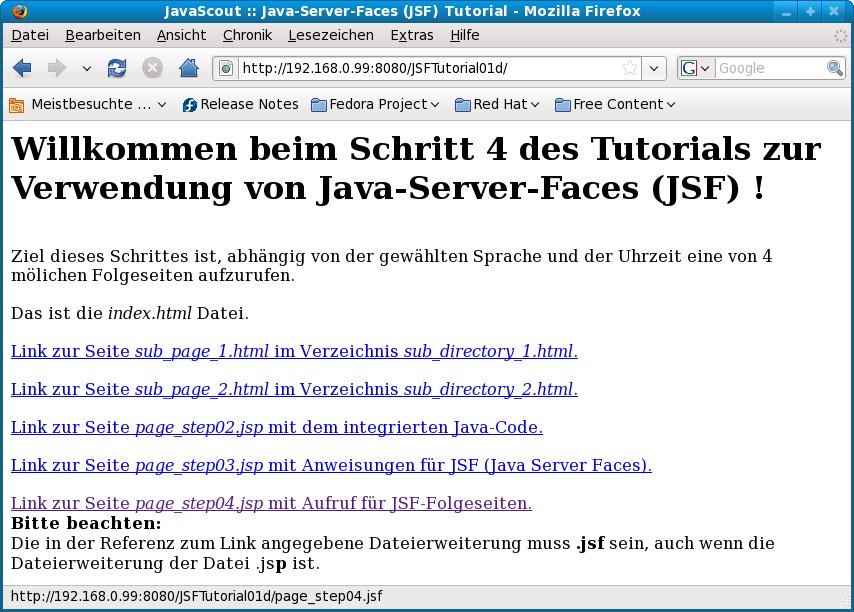The image size is (854, 612).
Task: Open the page_step04.jsp JSF-Folgeseiten link
Action: (x=271, y=503)
